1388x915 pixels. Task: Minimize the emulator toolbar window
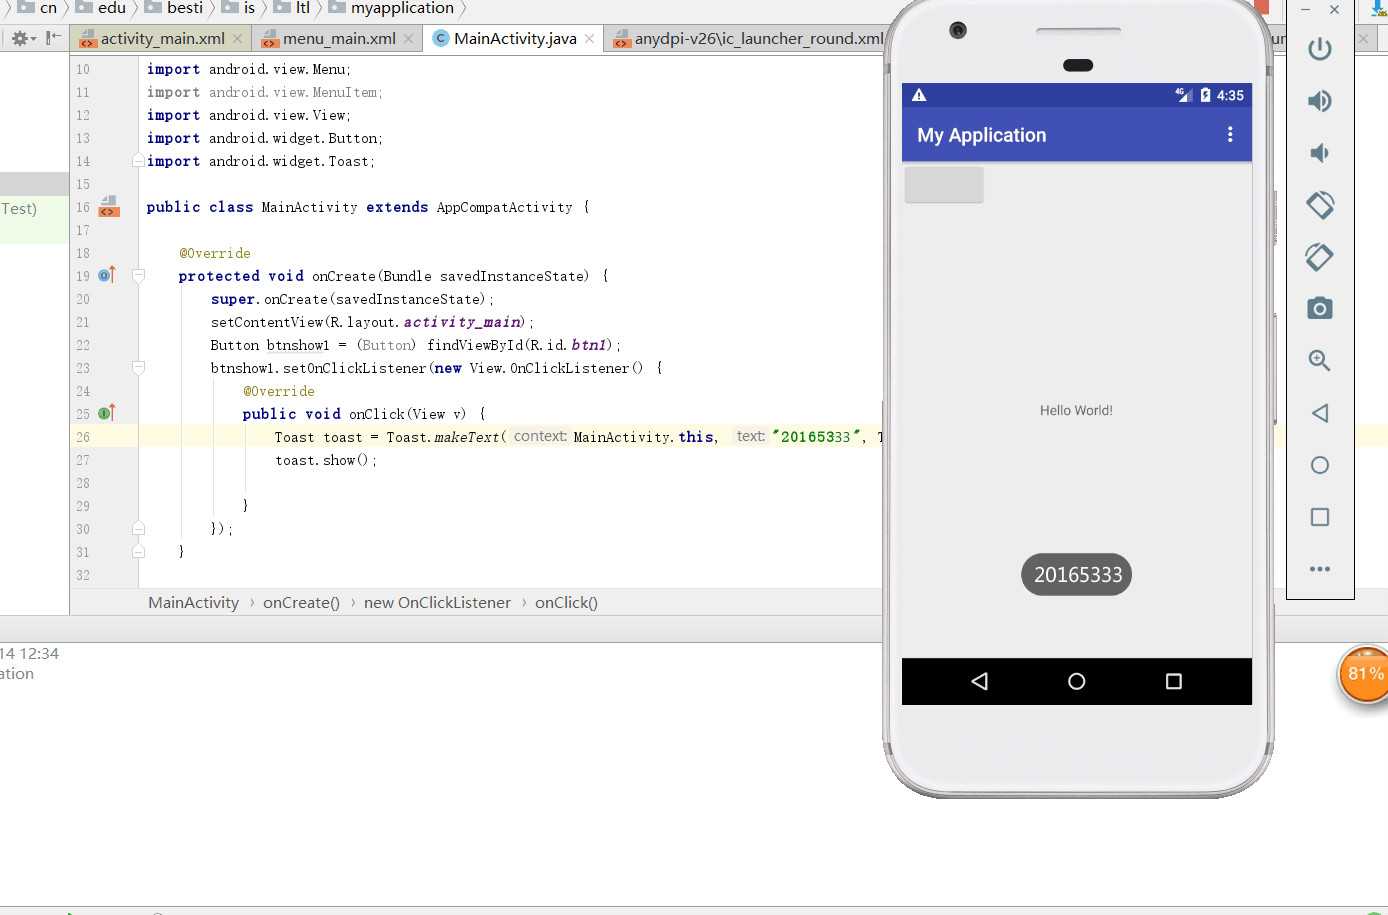1305,9
